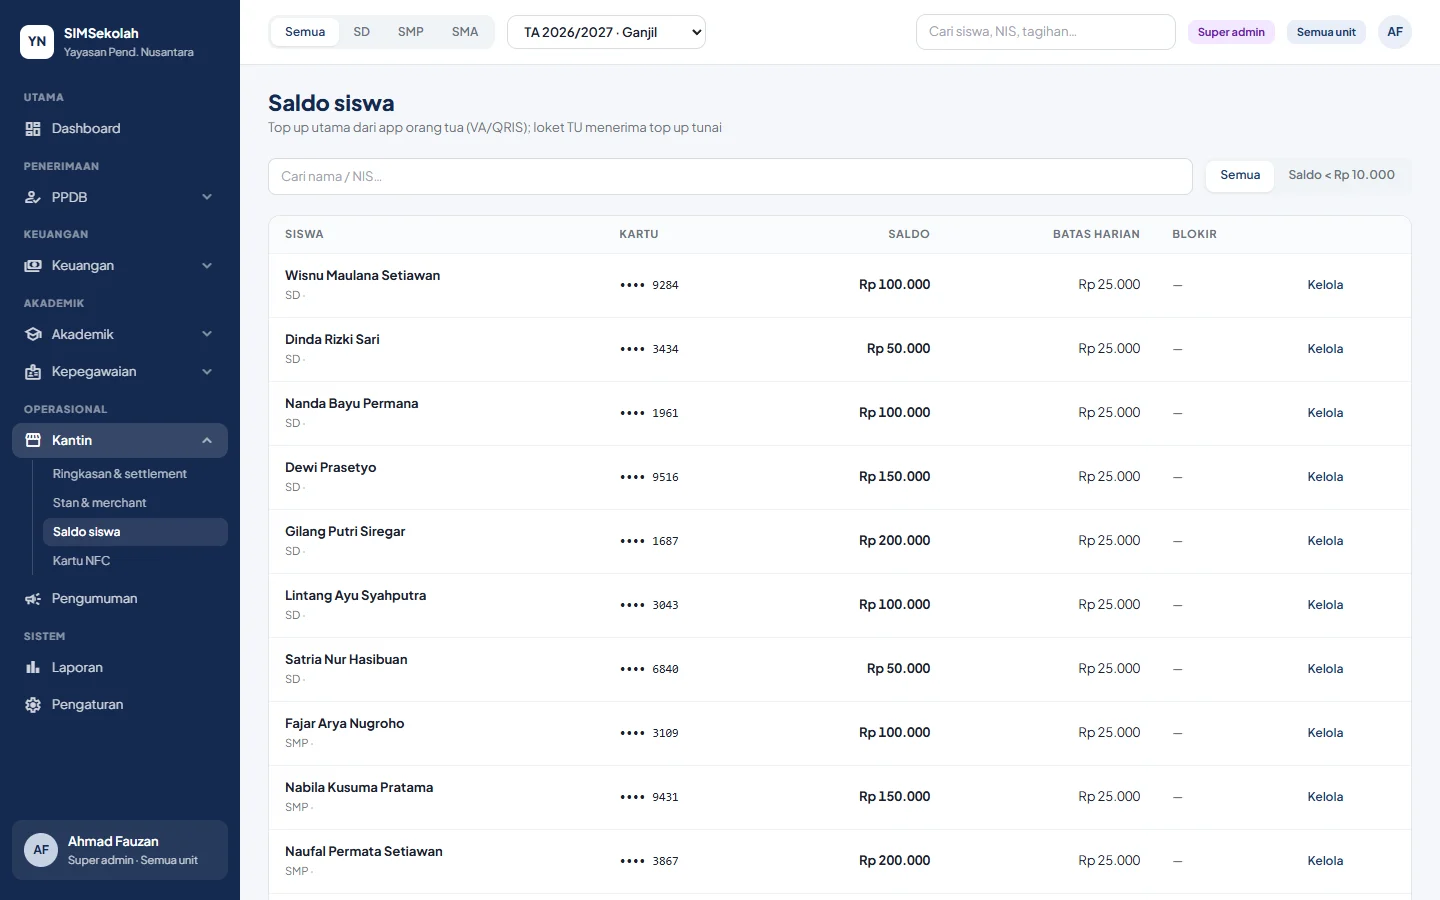This screenshot has width=1440, height=900.
Task: Click the SALDO column header
Action: (x=909, y=234)
